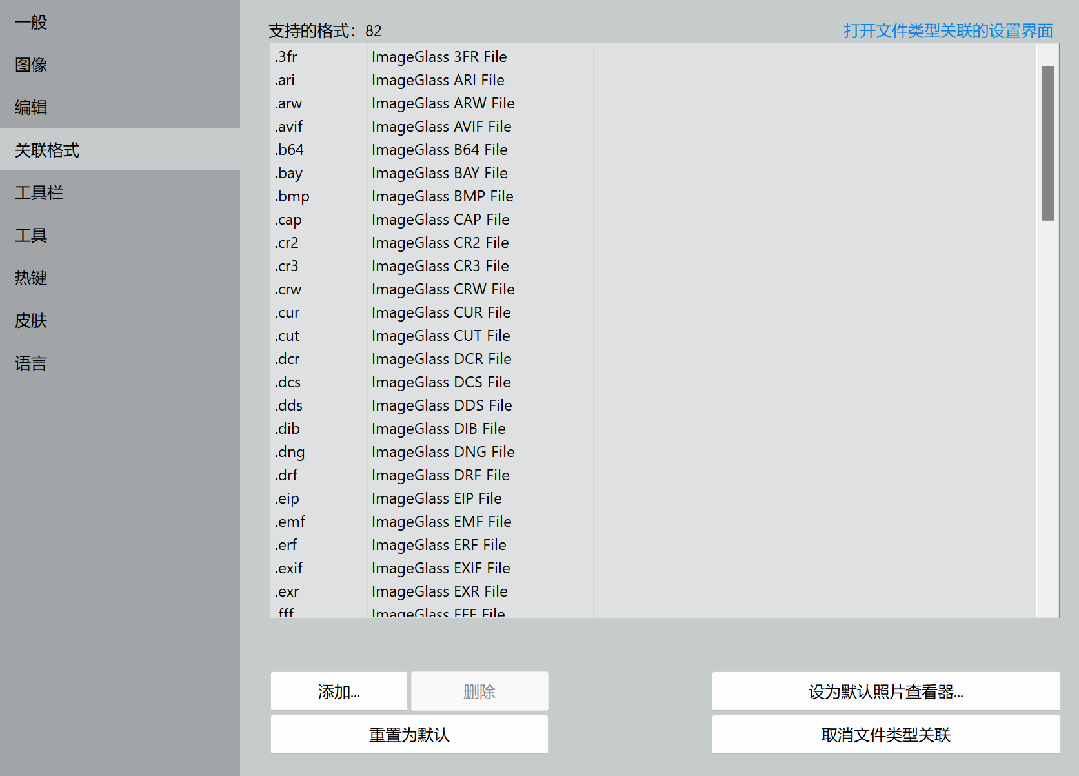The image size is (1079, 776).
Task: Click the ImageGlass DIB File description
Action: pos(438,429)
